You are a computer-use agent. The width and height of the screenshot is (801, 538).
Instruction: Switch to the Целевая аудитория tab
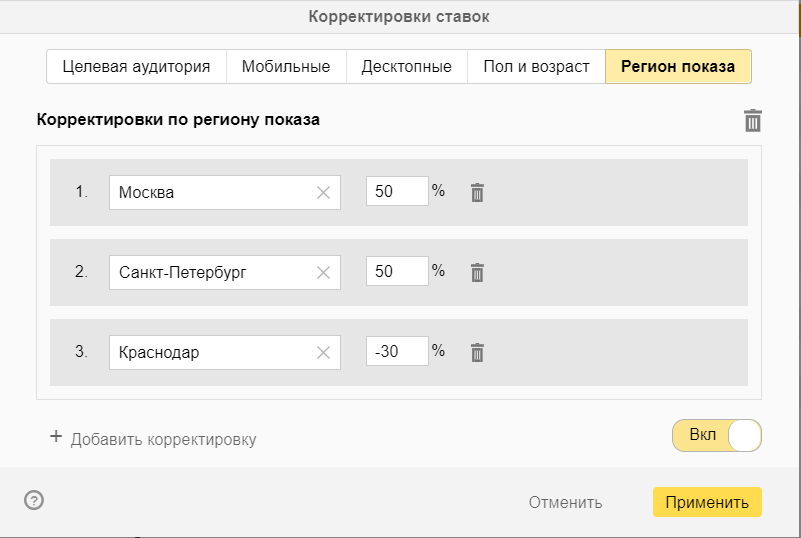[x=136, y=66]
